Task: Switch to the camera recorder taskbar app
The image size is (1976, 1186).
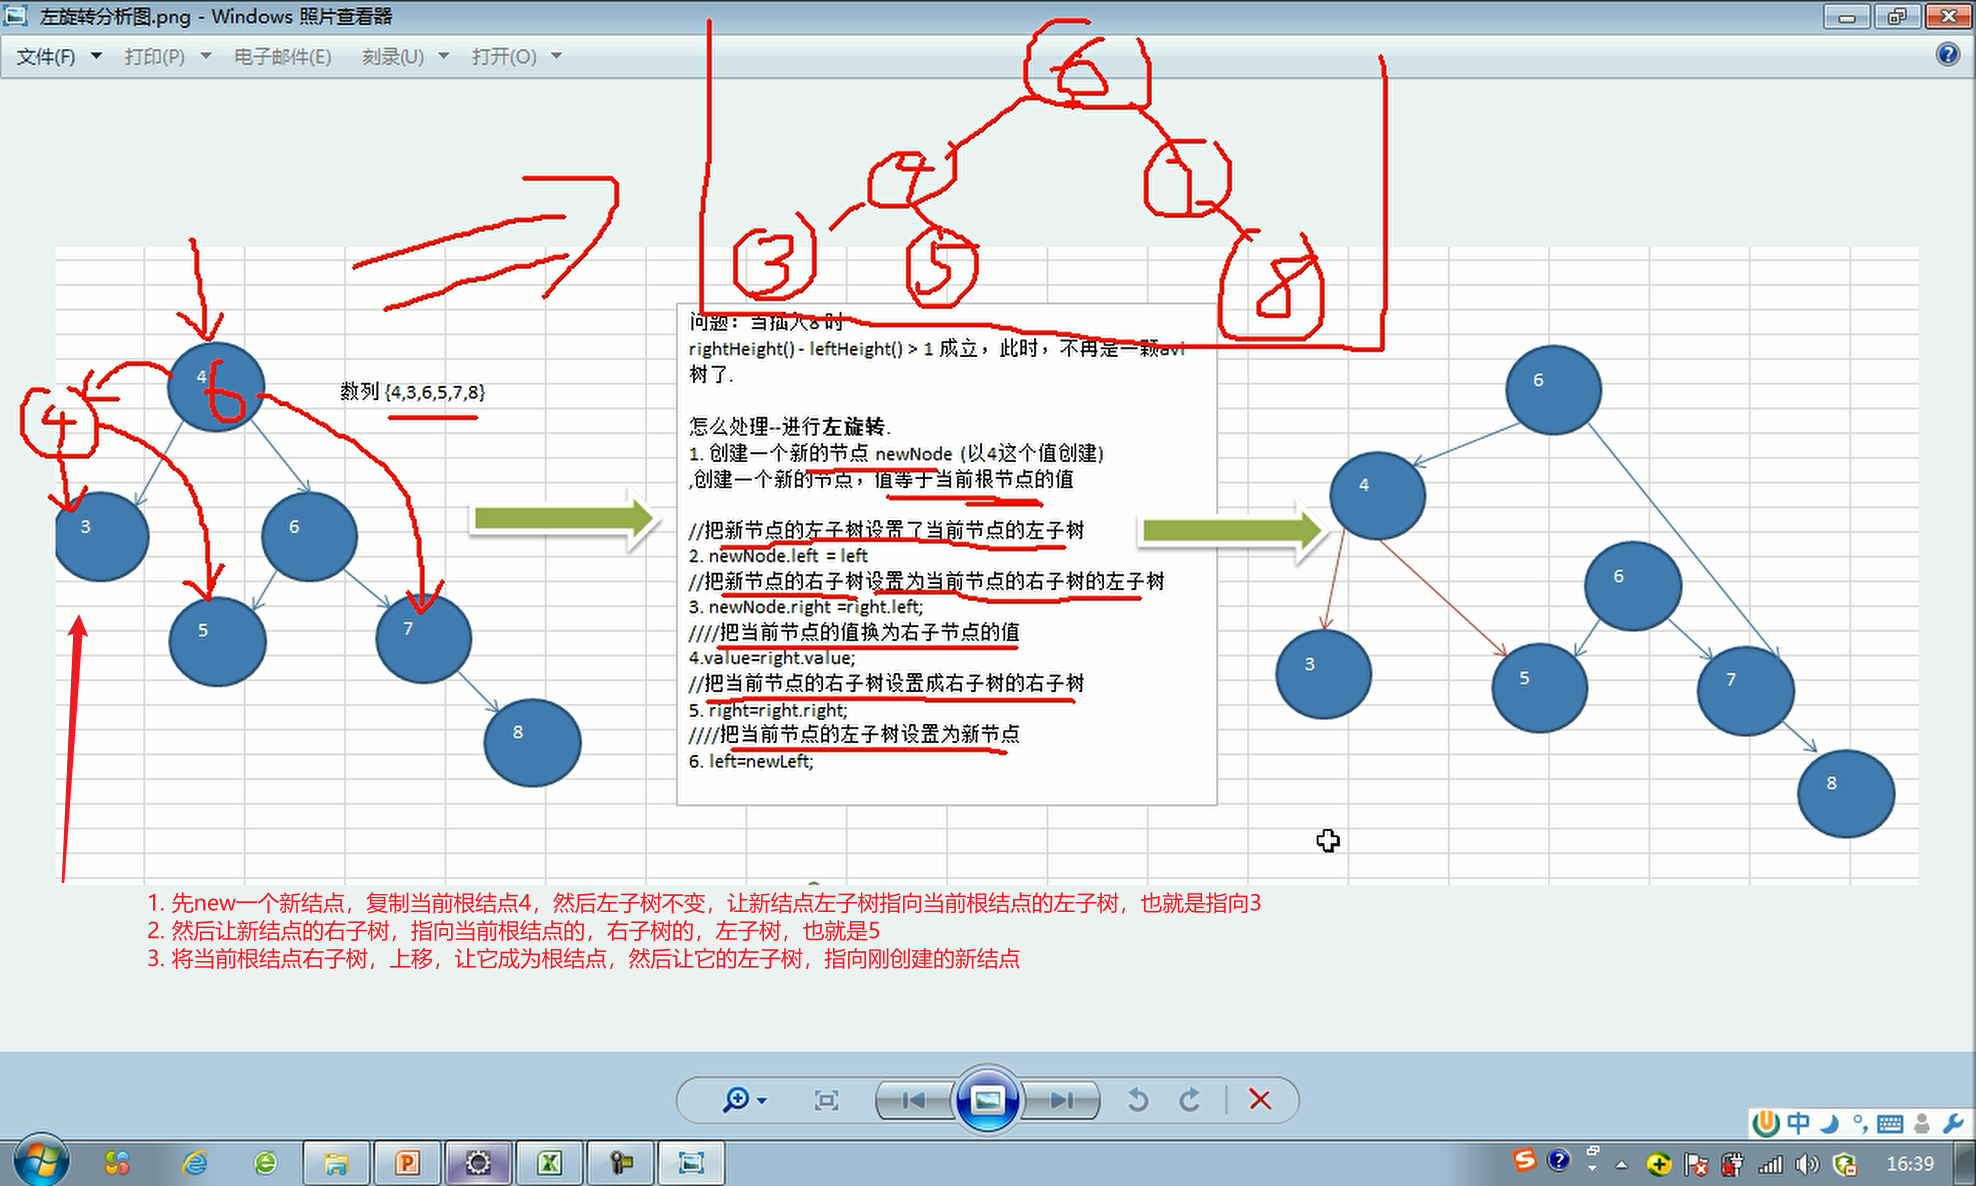Action: [x=620, y=1163]
